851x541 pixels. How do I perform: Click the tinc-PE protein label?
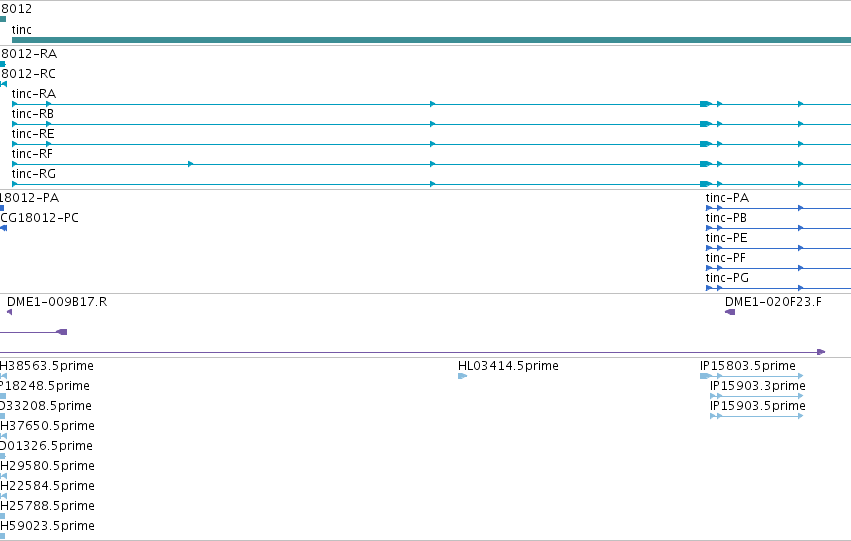pos(727,238)
